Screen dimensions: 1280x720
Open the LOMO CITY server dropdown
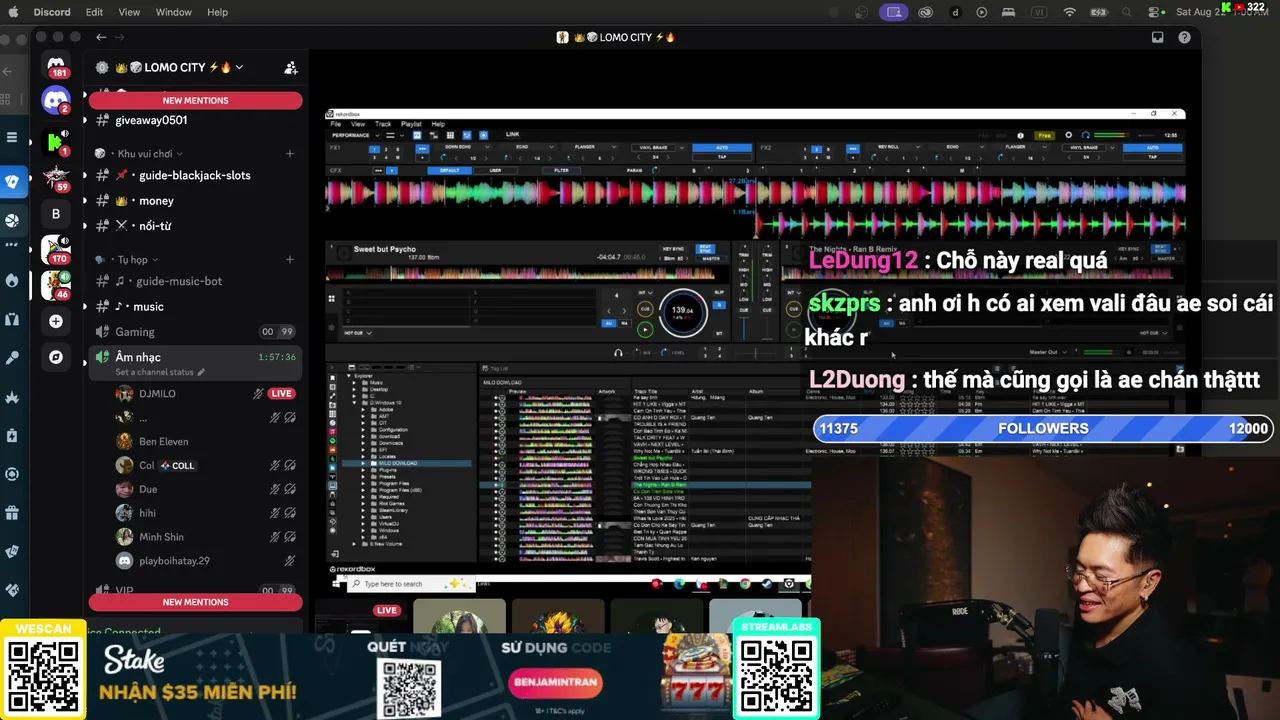pos(239,67)
